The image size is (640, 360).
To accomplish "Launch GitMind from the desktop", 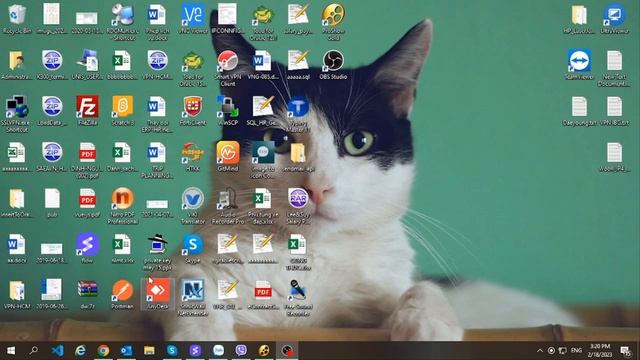I will pos(228,156).
